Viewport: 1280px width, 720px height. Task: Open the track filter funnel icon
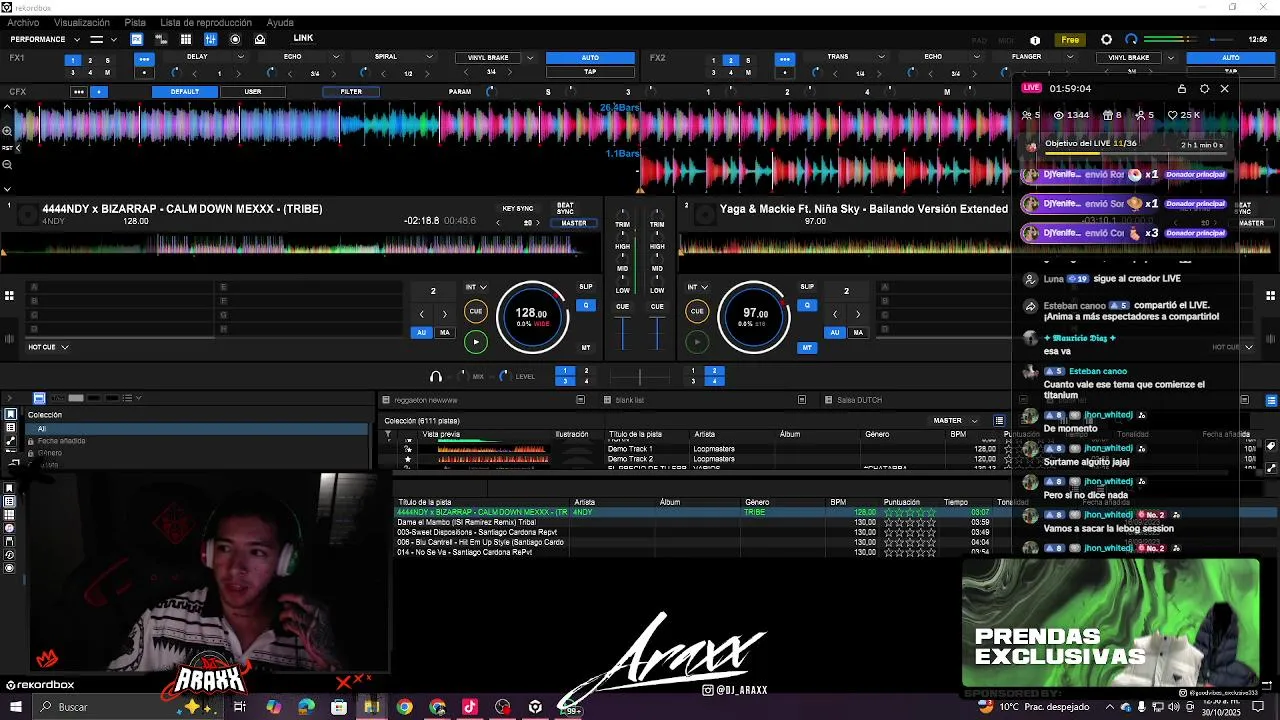(389, 435)
